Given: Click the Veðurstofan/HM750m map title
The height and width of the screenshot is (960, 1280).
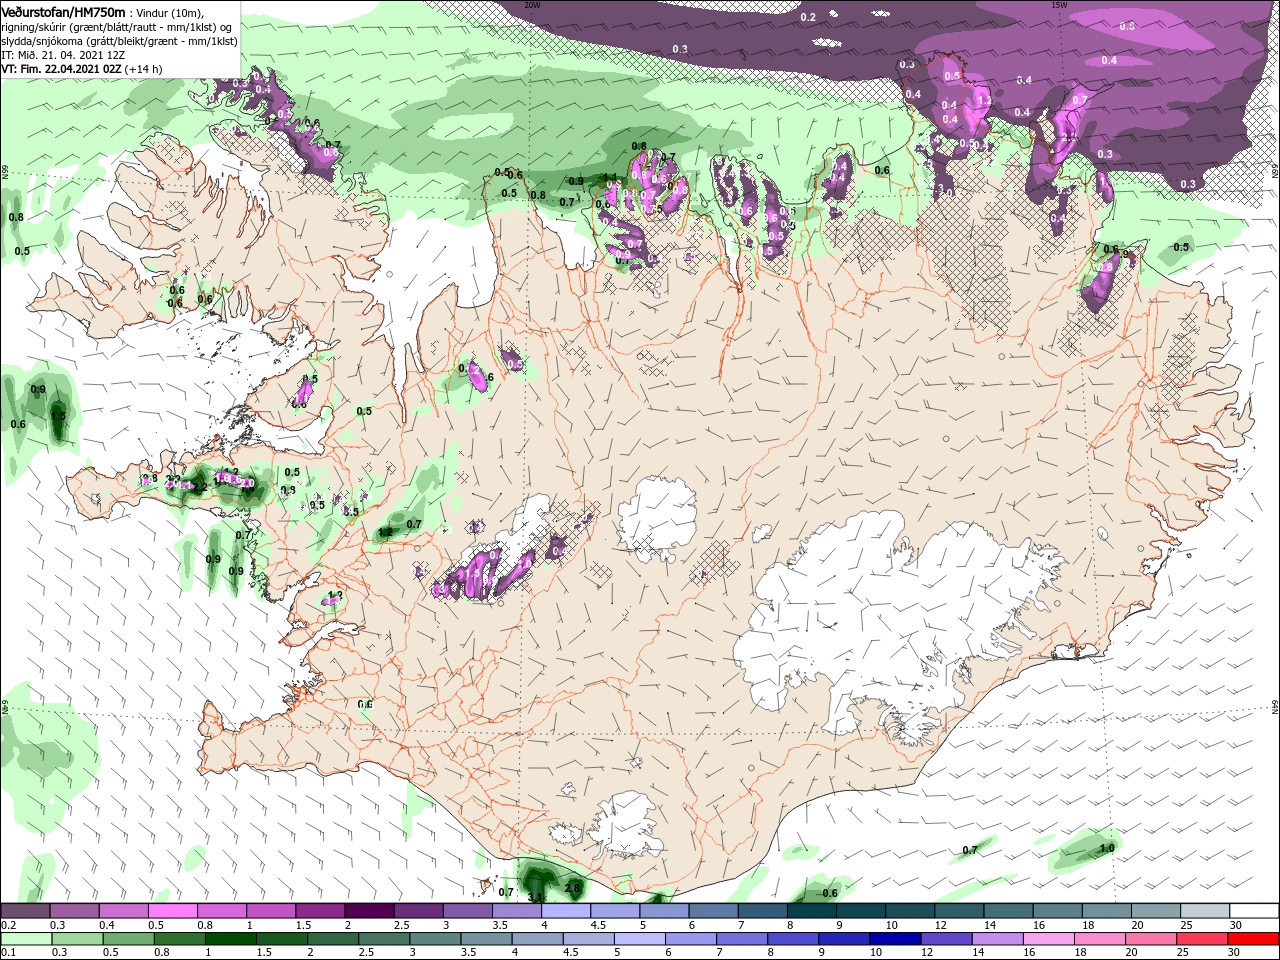Looking at the screenshot, I should tap(63, 11).
